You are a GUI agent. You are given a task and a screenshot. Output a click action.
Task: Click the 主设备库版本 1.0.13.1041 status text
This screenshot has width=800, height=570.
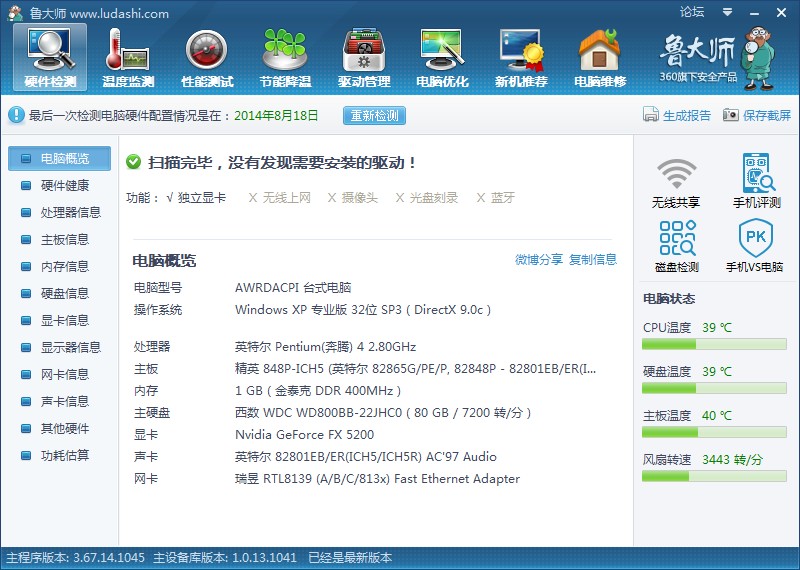click(x=225, y=557)
